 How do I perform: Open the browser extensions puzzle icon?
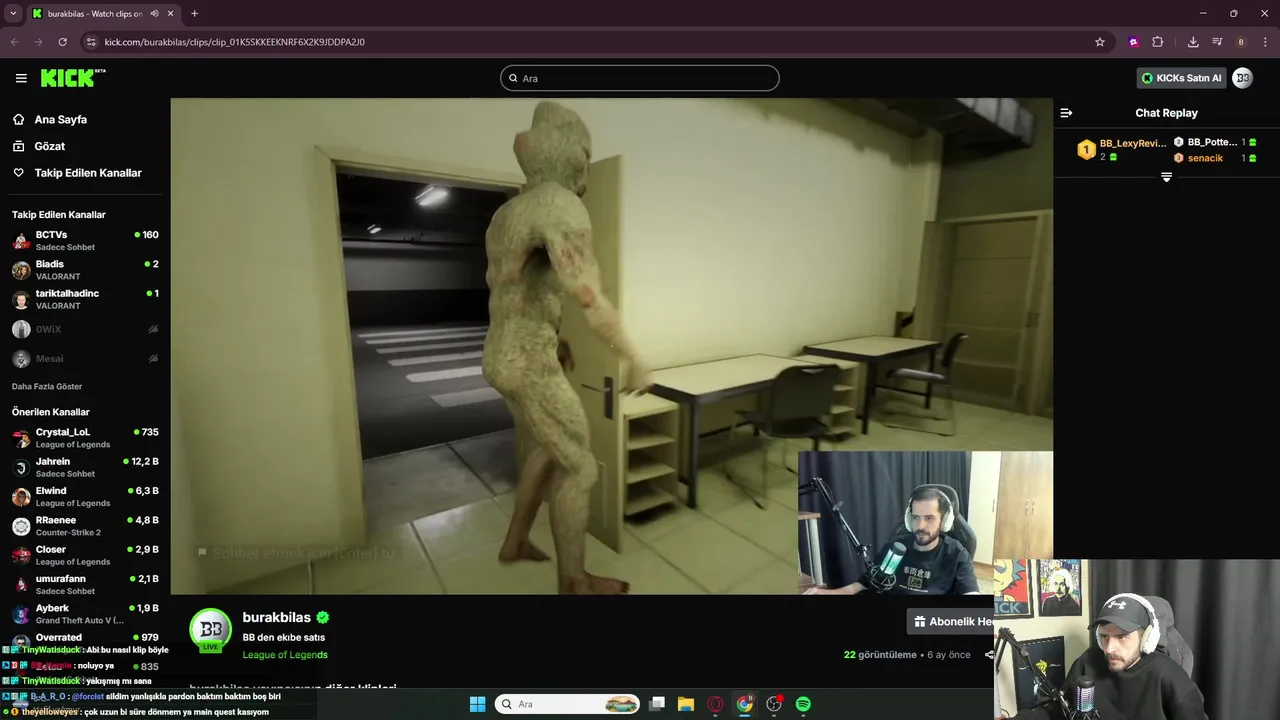click(1158, 42)
